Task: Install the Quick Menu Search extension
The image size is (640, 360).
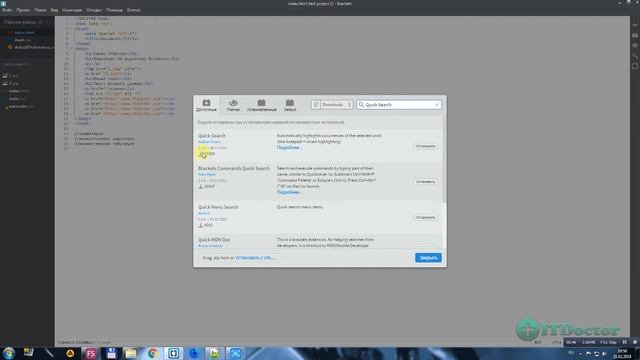Action: [425, 218]
